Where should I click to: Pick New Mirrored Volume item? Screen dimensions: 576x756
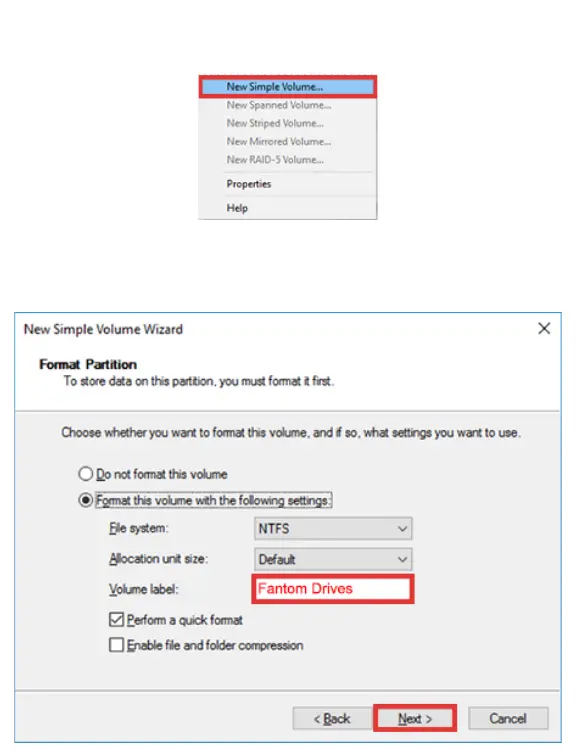(288, 142)
